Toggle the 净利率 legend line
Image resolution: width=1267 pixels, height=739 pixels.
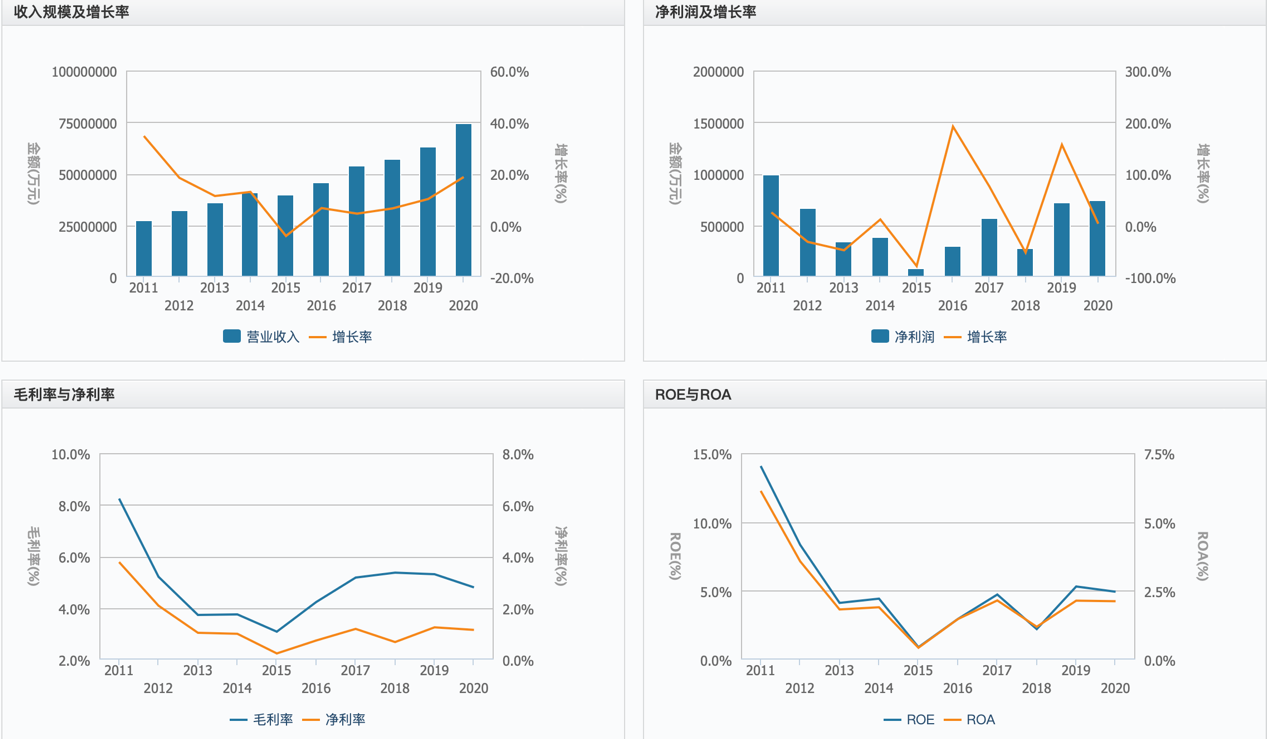click(x=333, y=719)
